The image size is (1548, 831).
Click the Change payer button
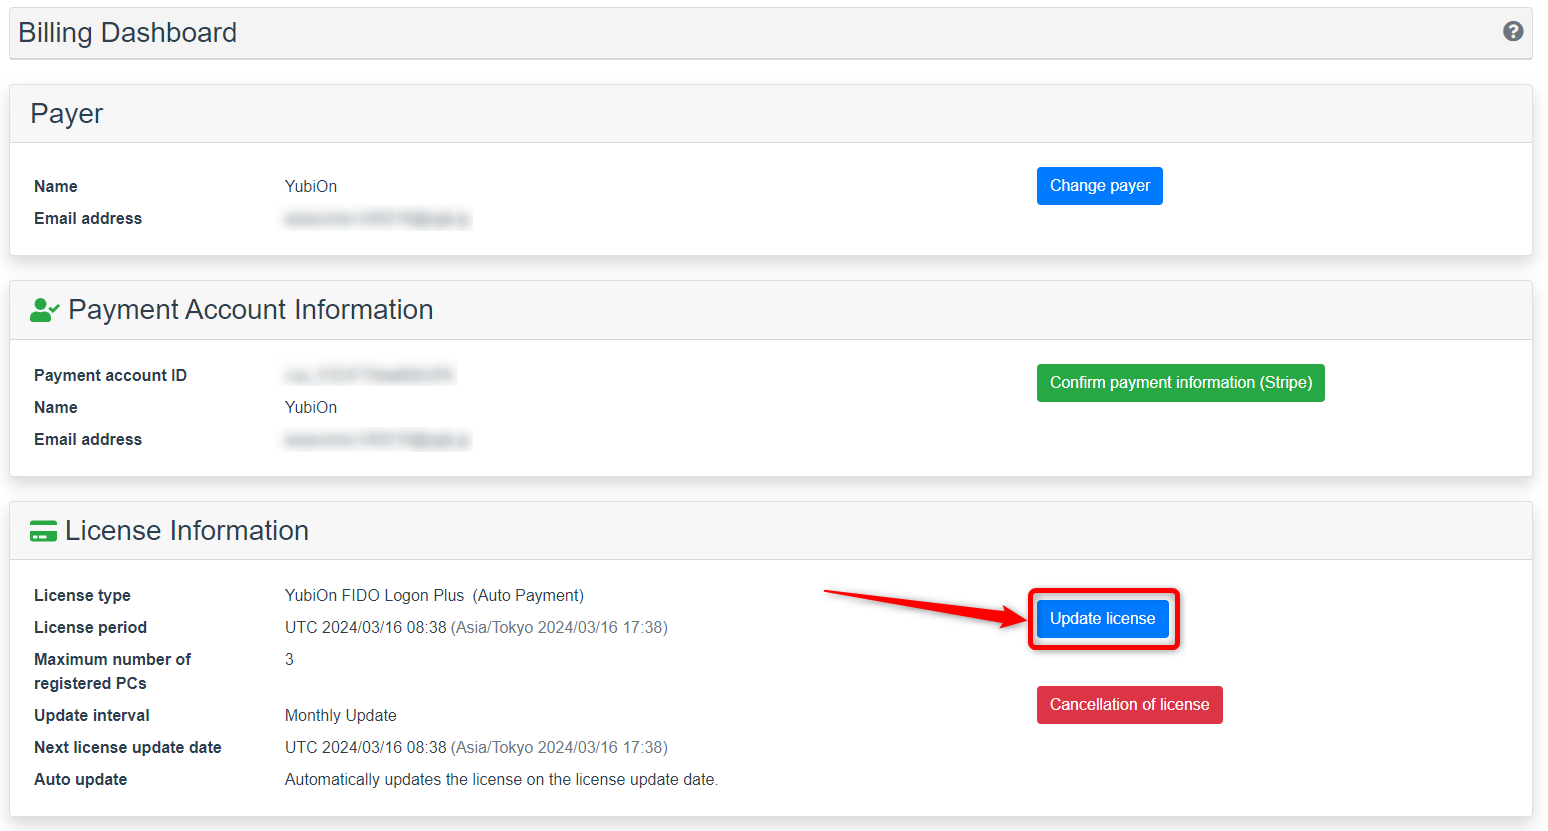pos(1100,186)
